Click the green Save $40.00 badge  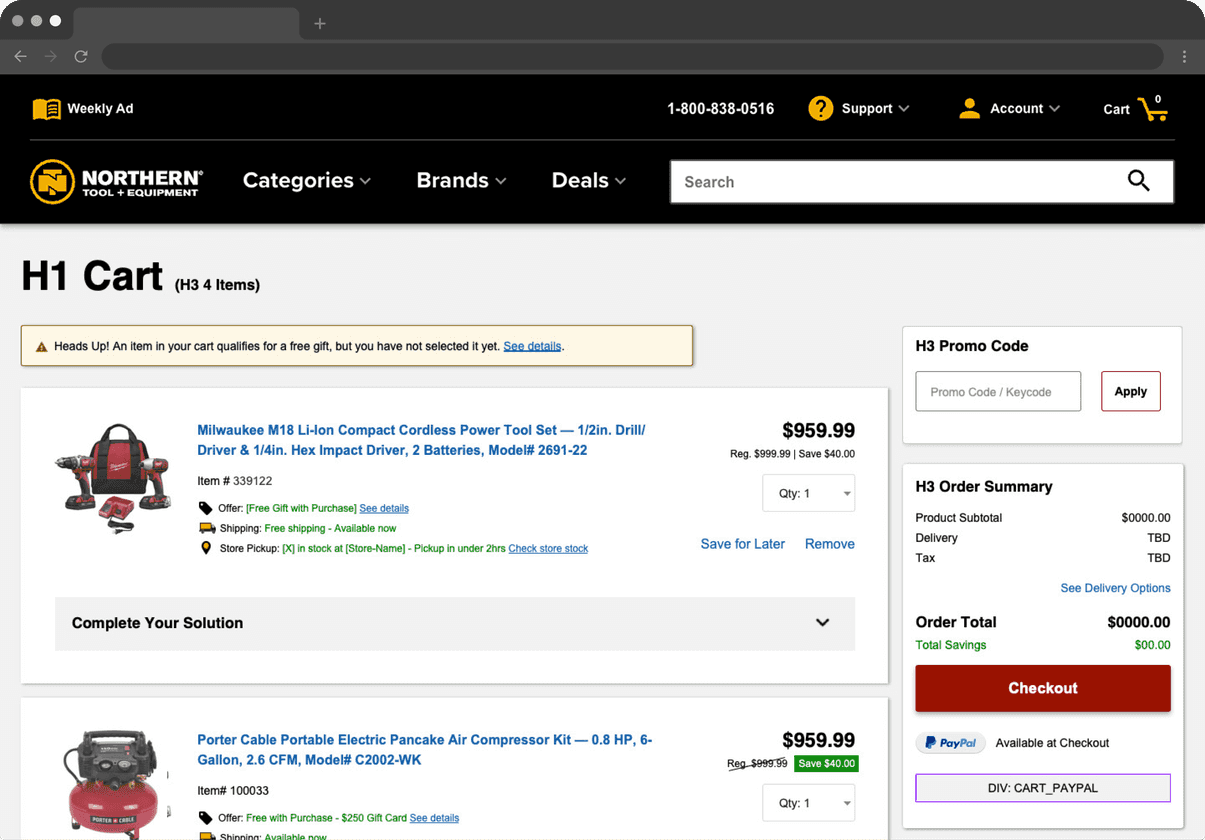[826, 763]
